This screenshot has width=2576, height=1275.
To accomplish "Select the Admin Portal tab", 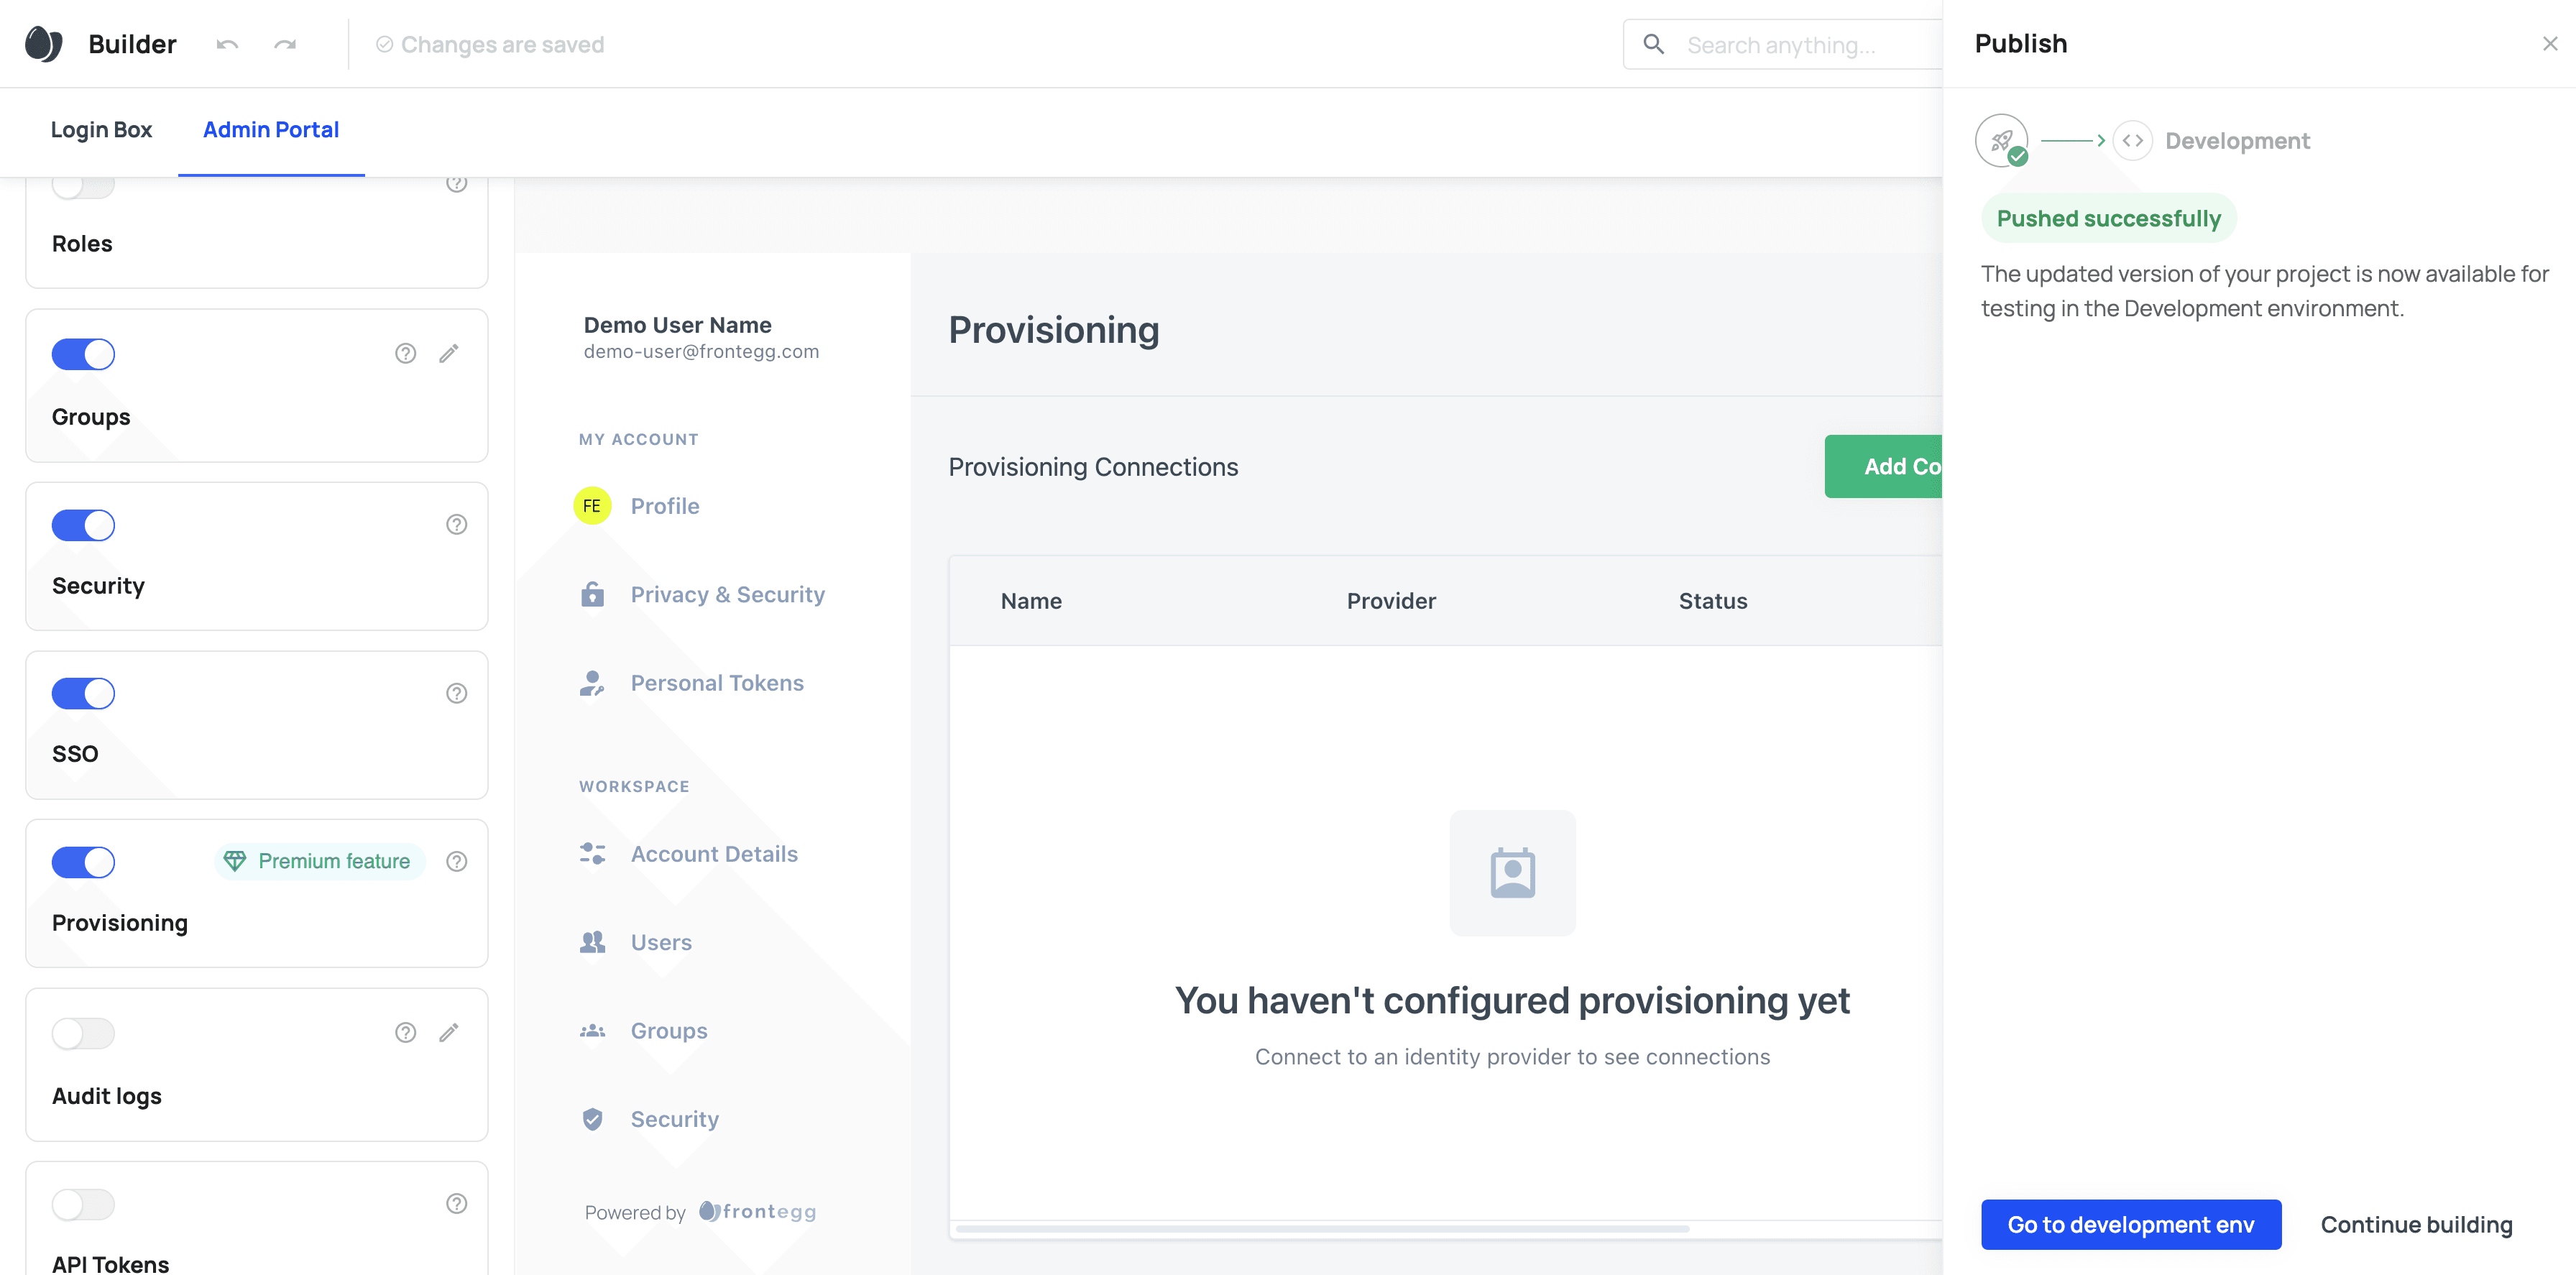I will tap(271, 130).
